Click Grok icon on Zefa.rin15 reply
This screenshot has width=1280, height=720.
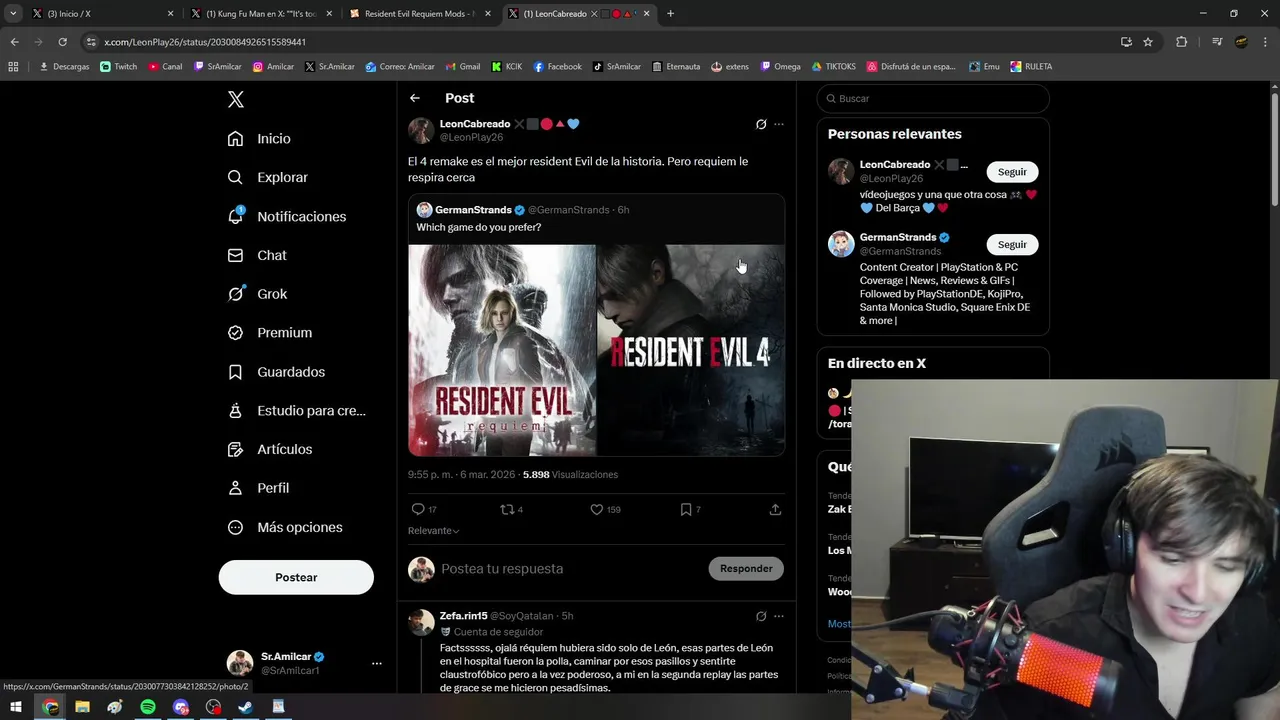pyautogui.click(x=761, y=616)
